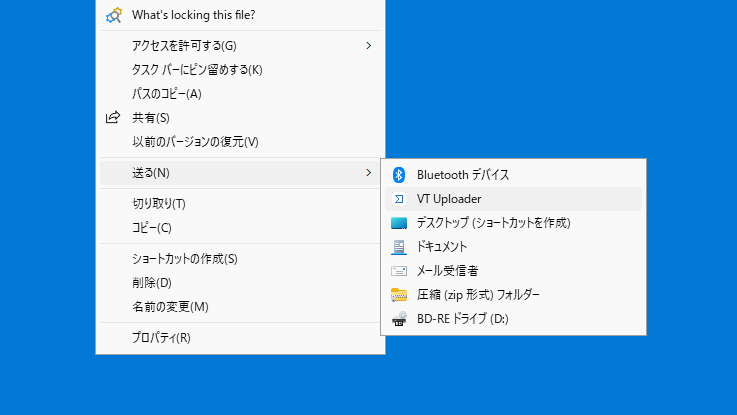
Task: Click the zip compressed folder icon
Action: [399, 295]
